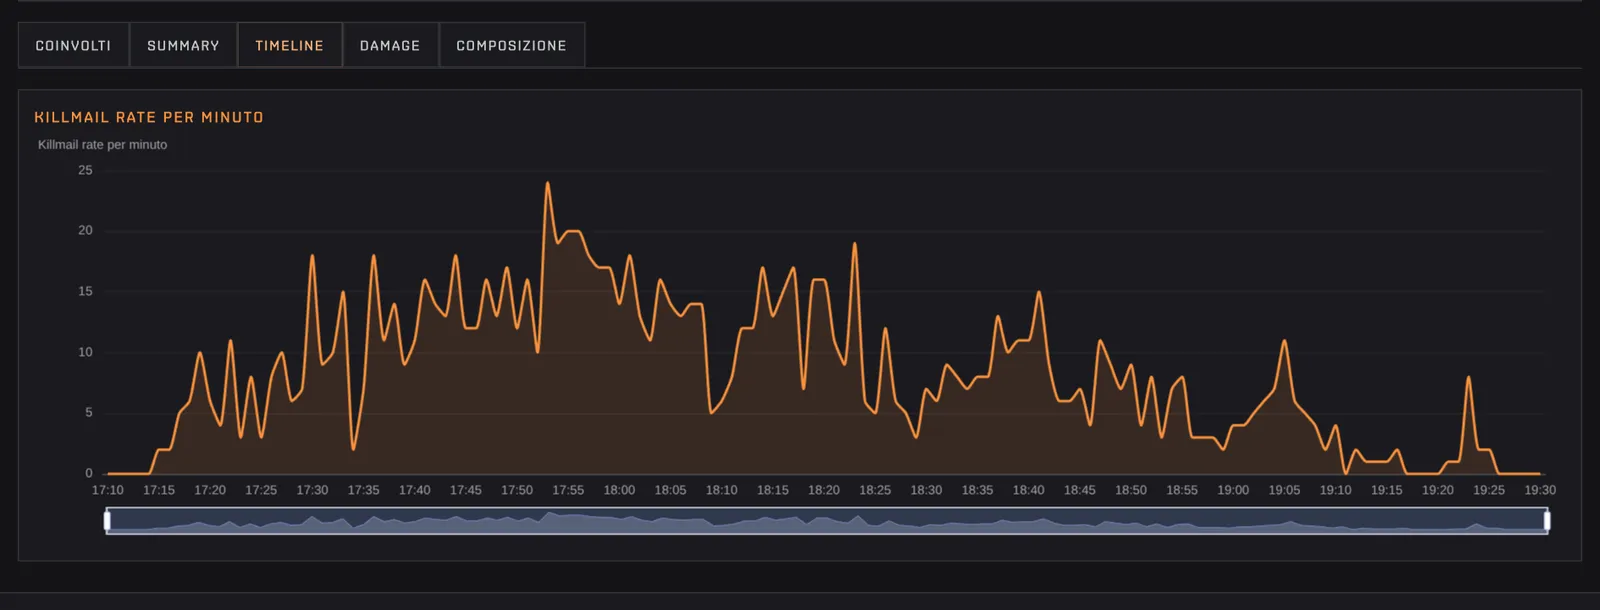Viewport: 1600px width, 610px height.
Task: Click the "Killmail rate per minuto" axis title
Action: (102, 145)
